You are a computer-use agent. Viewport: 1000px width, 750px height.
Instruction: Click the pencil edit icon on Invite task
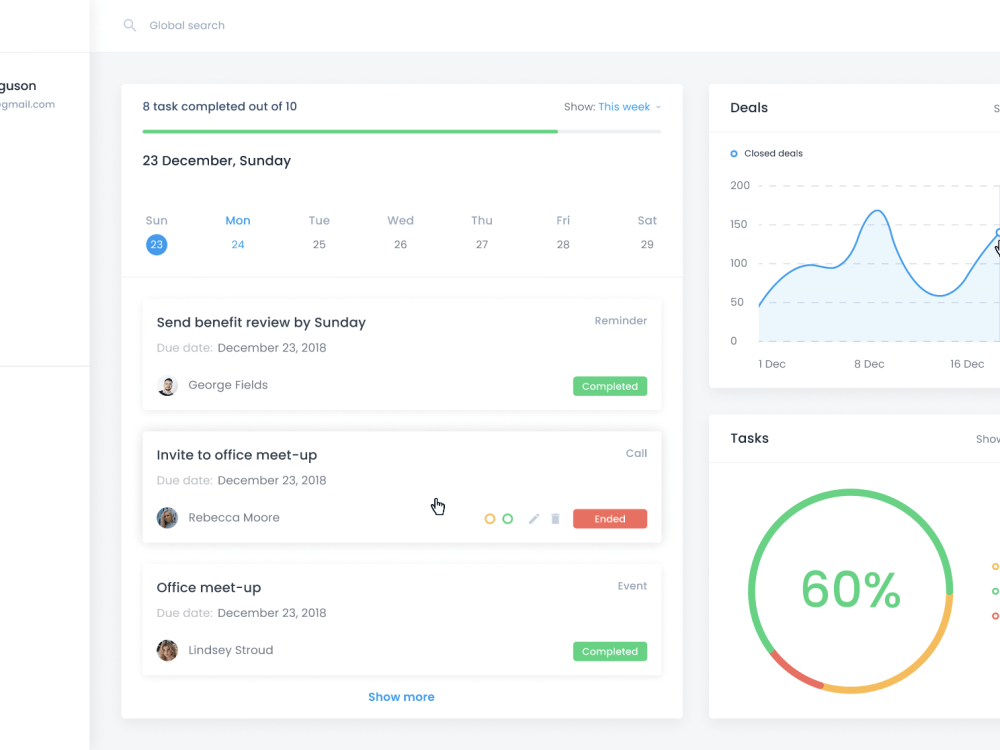click(x=534, y=518)
